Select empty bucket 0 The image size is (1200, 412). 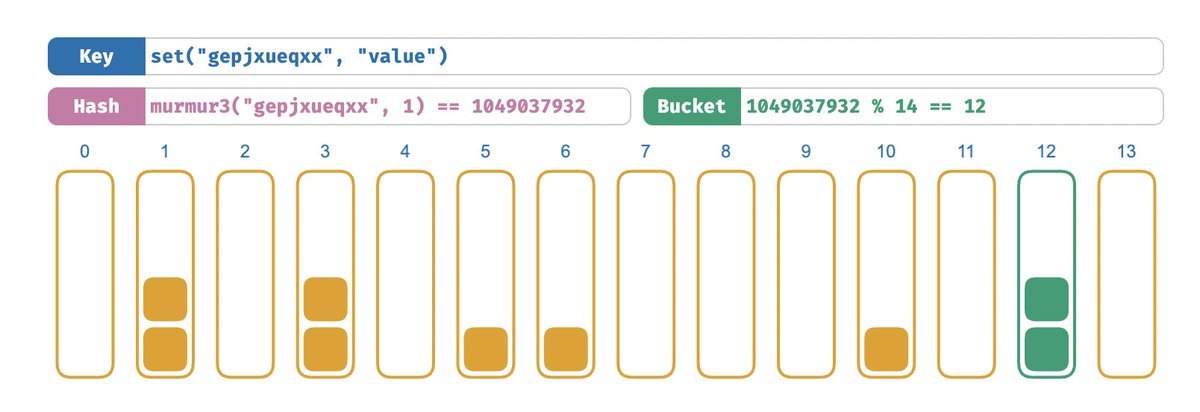85,274
